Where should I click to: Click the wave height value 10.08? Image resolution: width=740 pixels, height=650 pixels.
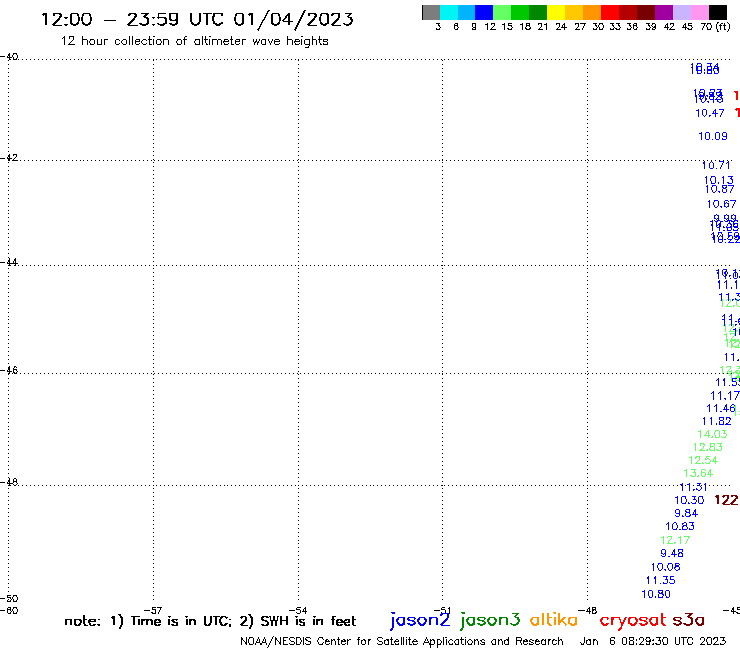click(665, 567)
